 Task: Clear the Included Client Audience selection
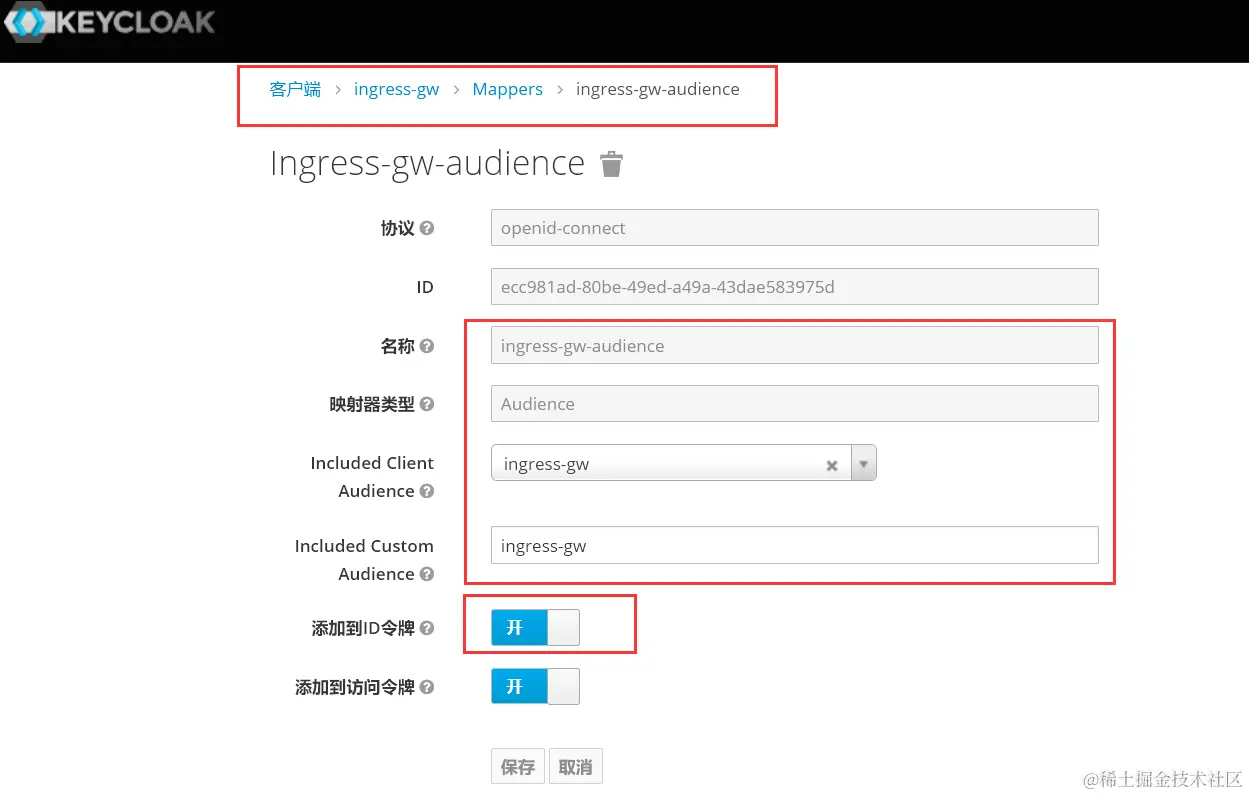(x=831, y=465)
